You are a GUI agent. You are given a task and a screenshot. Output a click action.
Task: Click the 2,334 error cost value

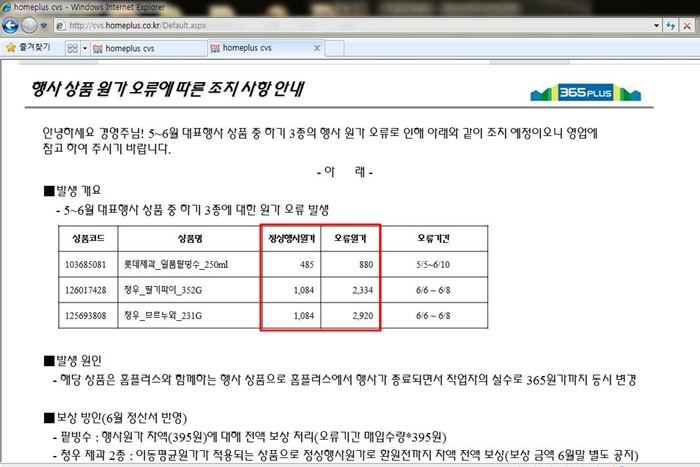[x=362, y=290]
